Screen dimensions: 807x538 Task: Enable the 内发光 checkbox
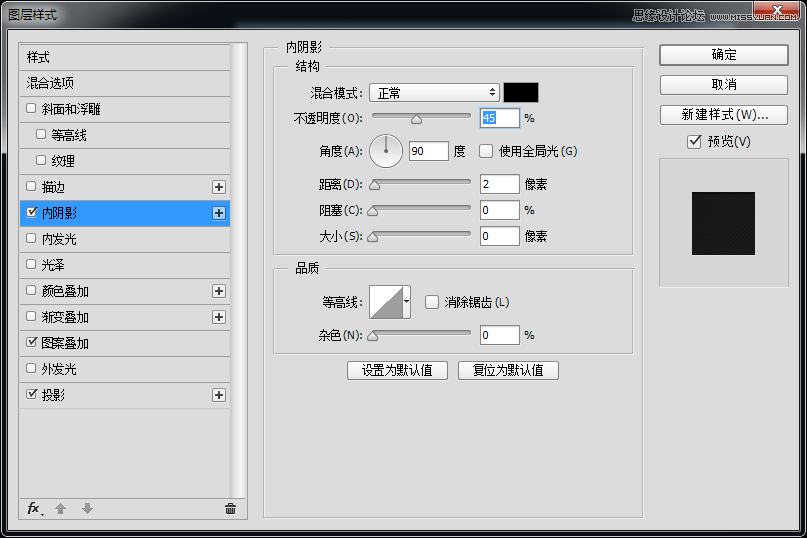point(31,238)
